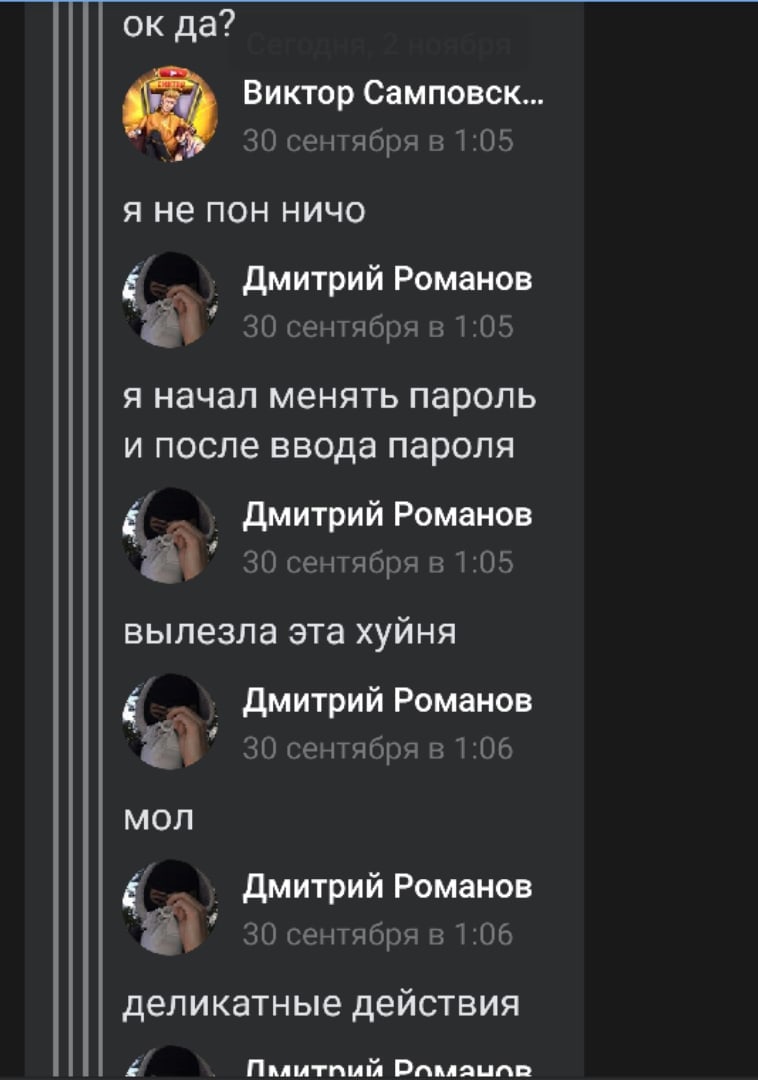Select the short message 'мол'

(x=158, y=818)
